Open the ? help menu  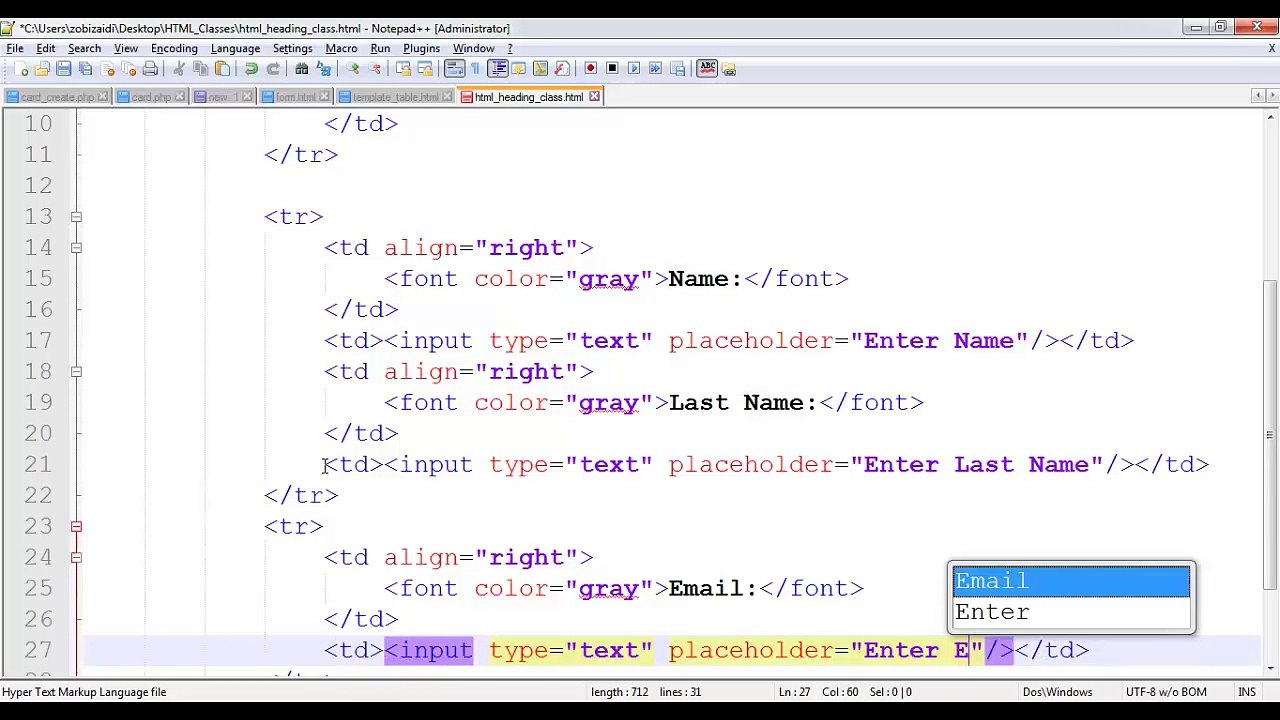[x=510, y=48]
